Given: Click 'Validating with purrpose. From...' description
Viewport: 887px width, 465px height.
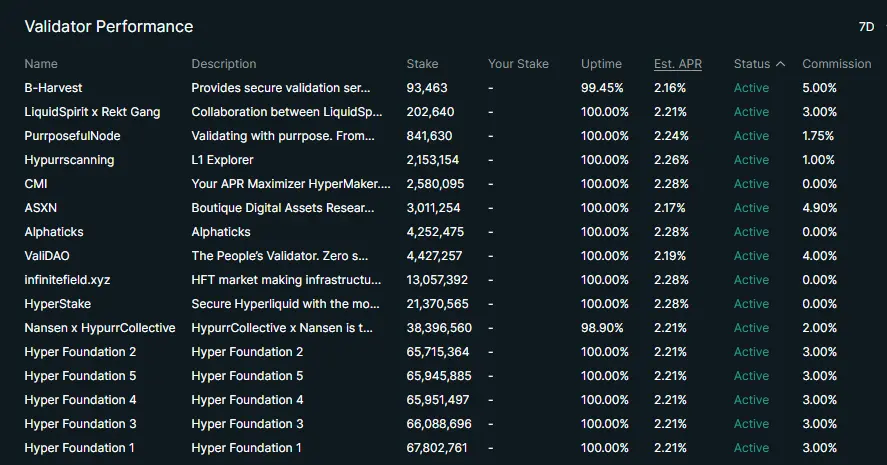Looking at the screenshot, I should click(283, 136).
